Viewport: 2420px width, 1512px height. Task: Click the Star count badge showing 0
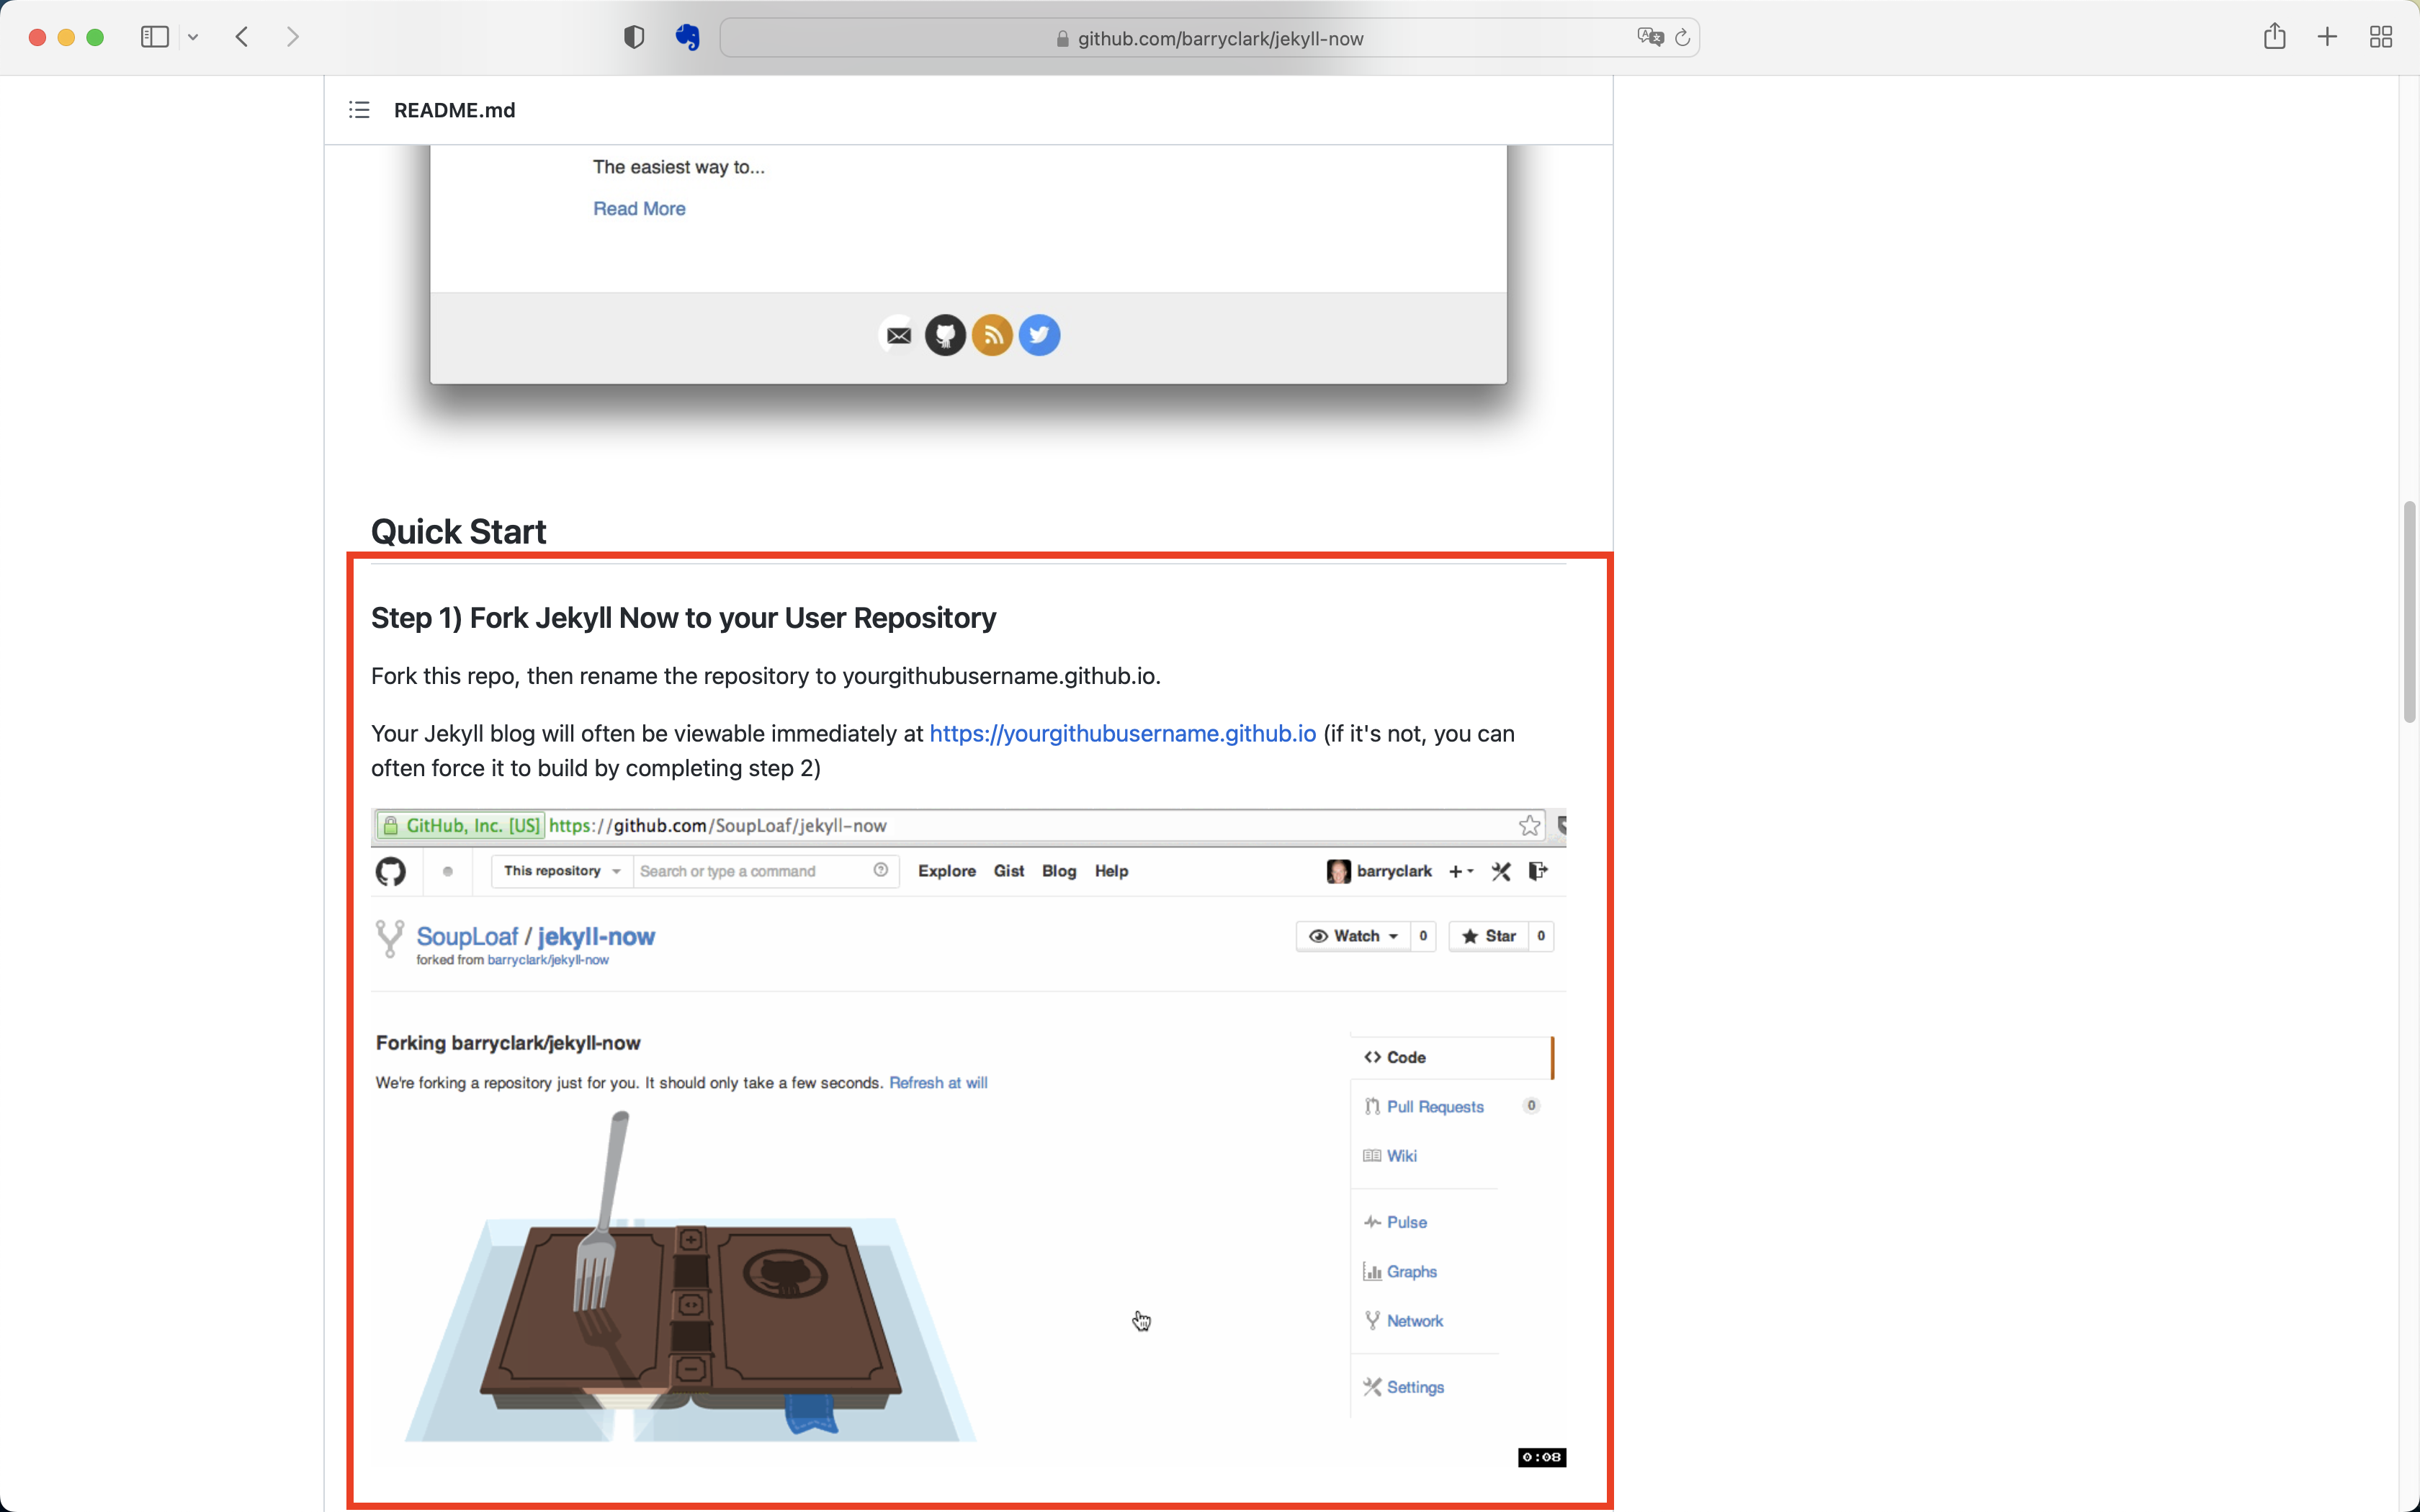click(x=1541, y=936)
